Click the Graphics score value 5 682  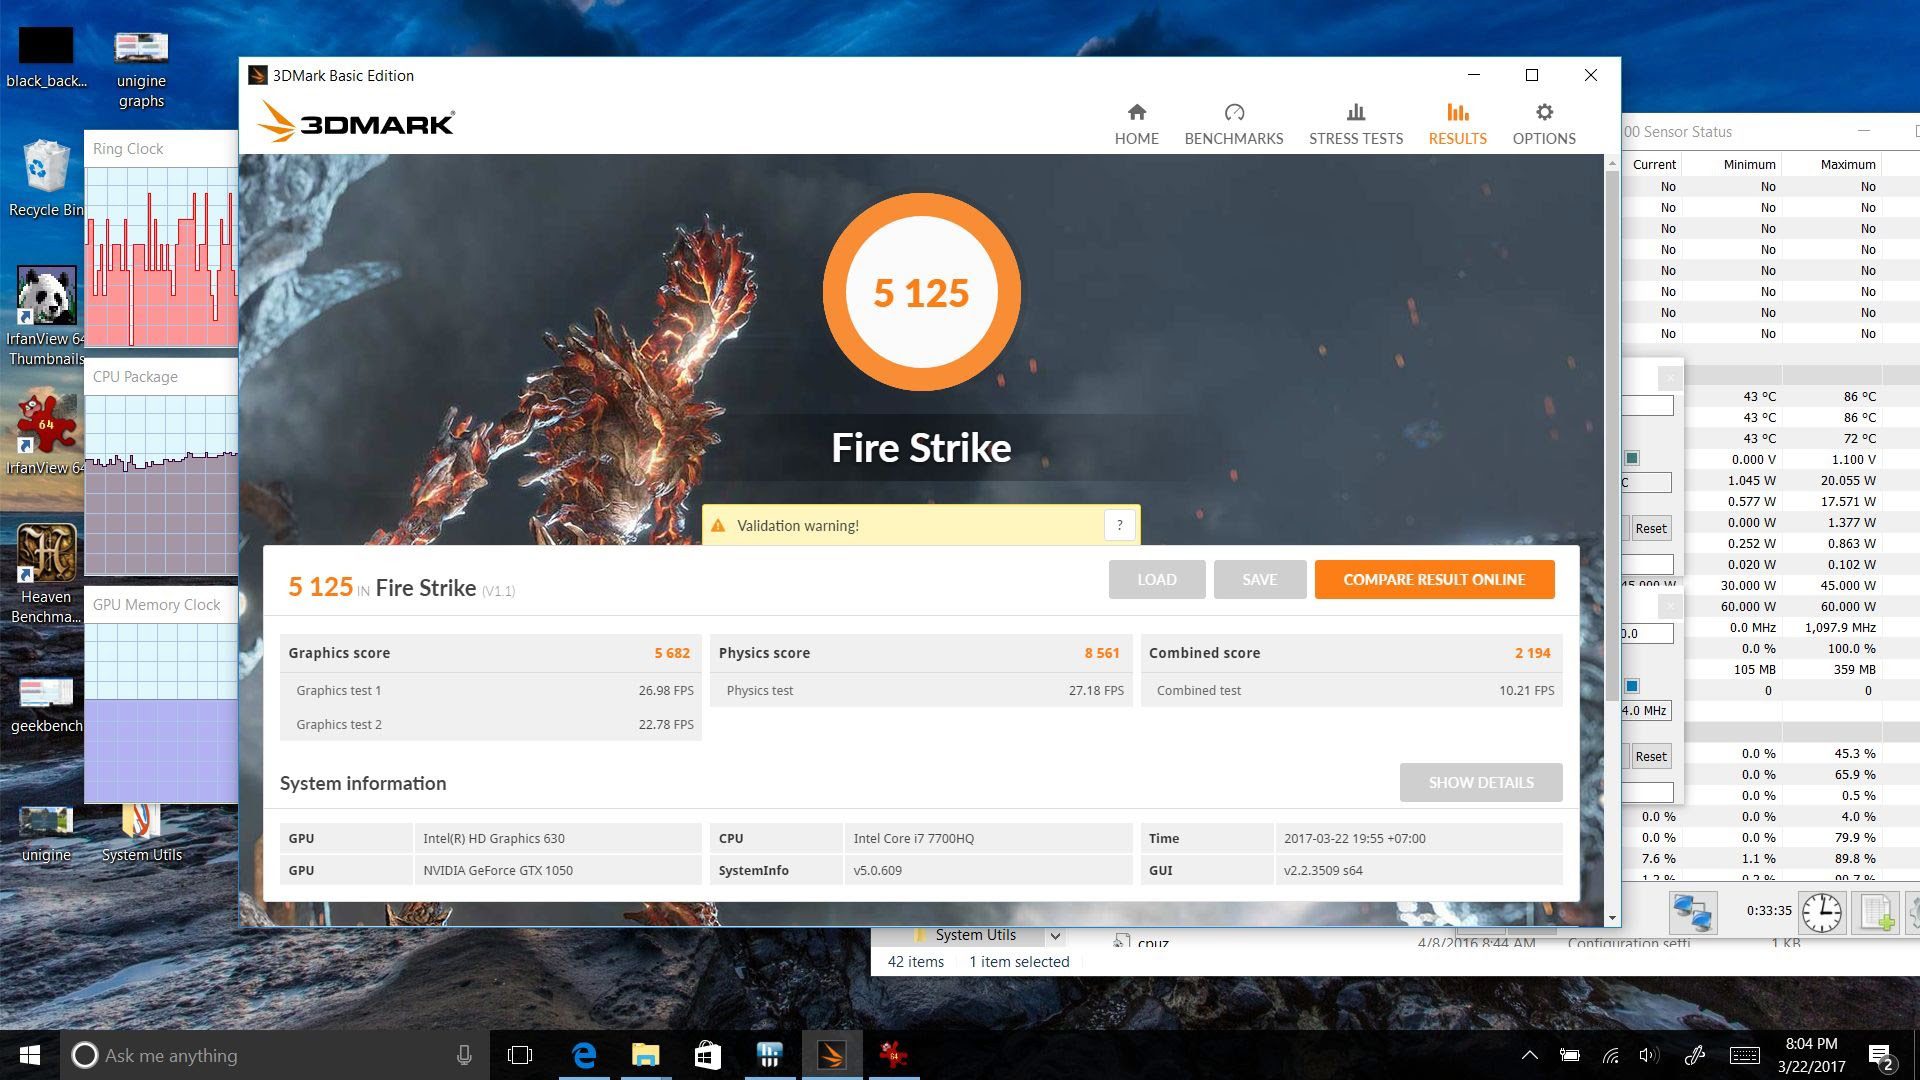pos(672,653)
